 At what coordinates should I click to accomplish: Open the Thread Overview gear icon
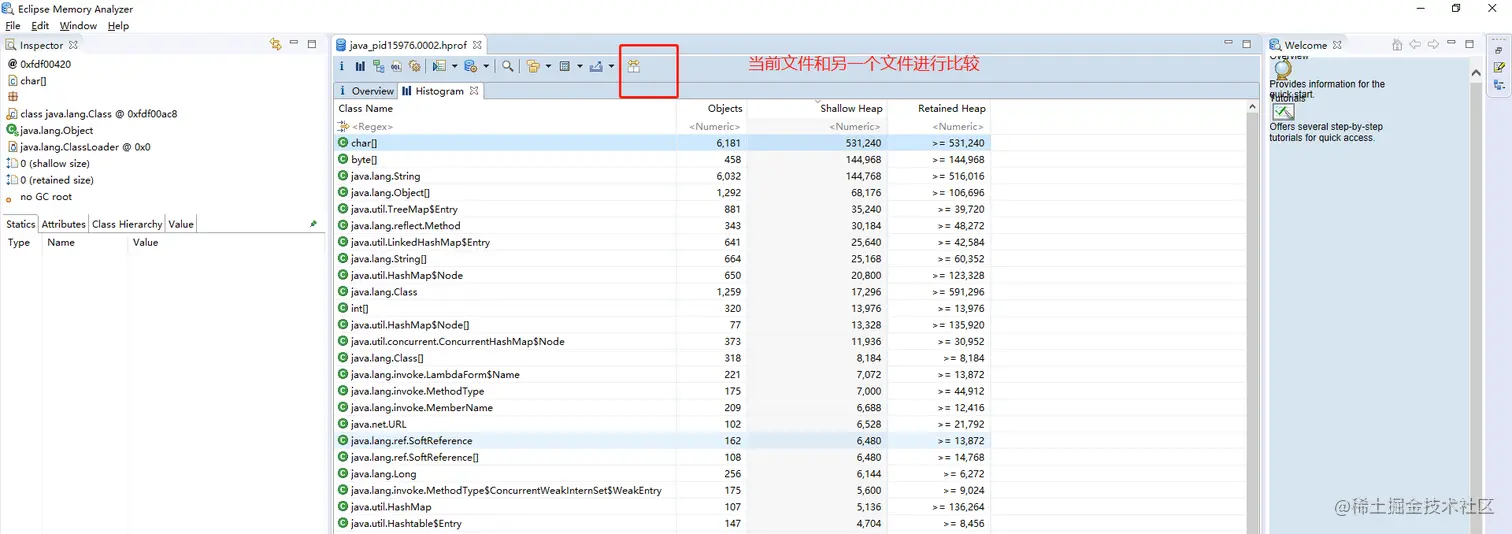414,66
